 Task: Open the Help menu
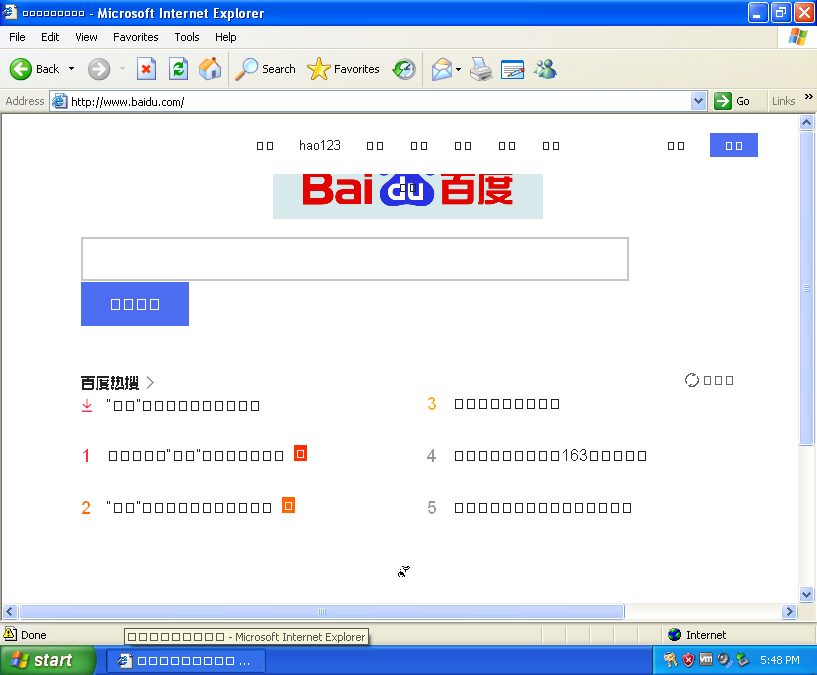point(226,37)
